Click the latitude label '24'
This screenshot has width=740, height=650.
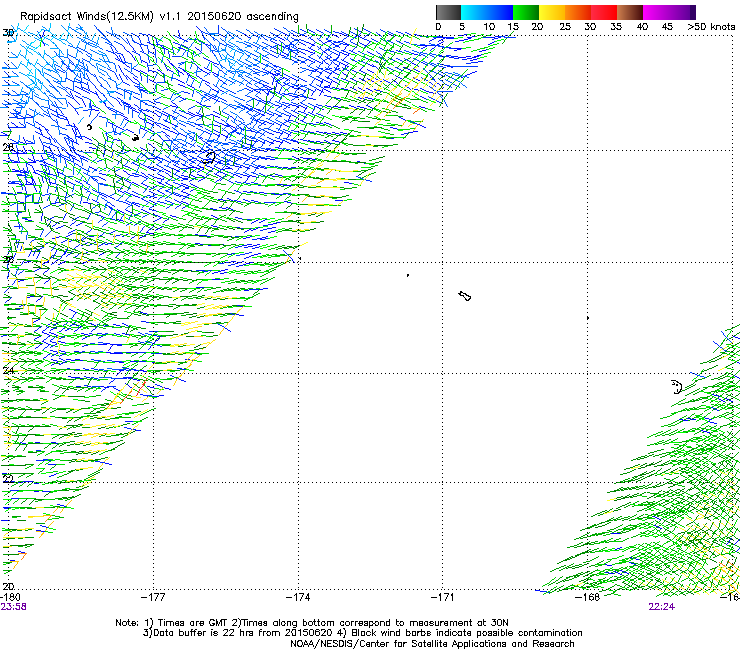(8, 371)
